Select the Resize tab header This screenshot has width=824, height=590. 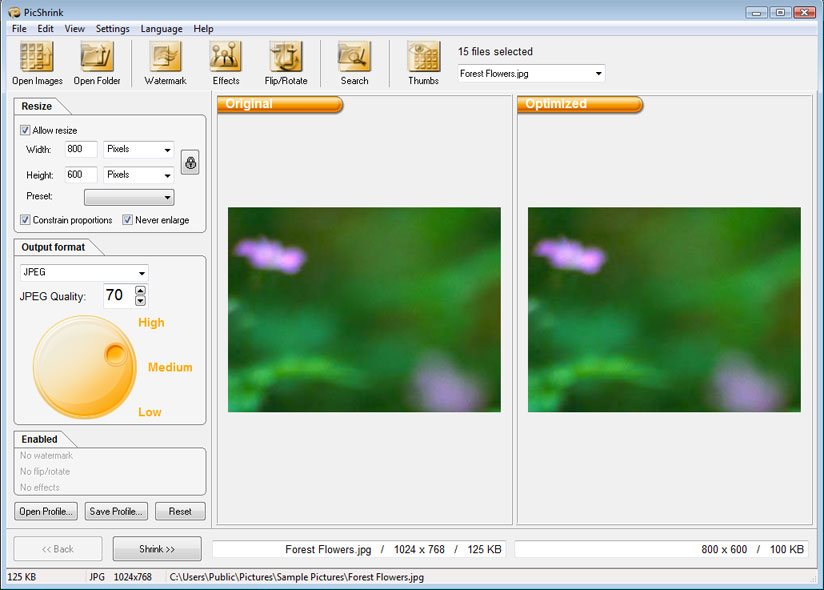pyautogui.click(x=37, y=106)
